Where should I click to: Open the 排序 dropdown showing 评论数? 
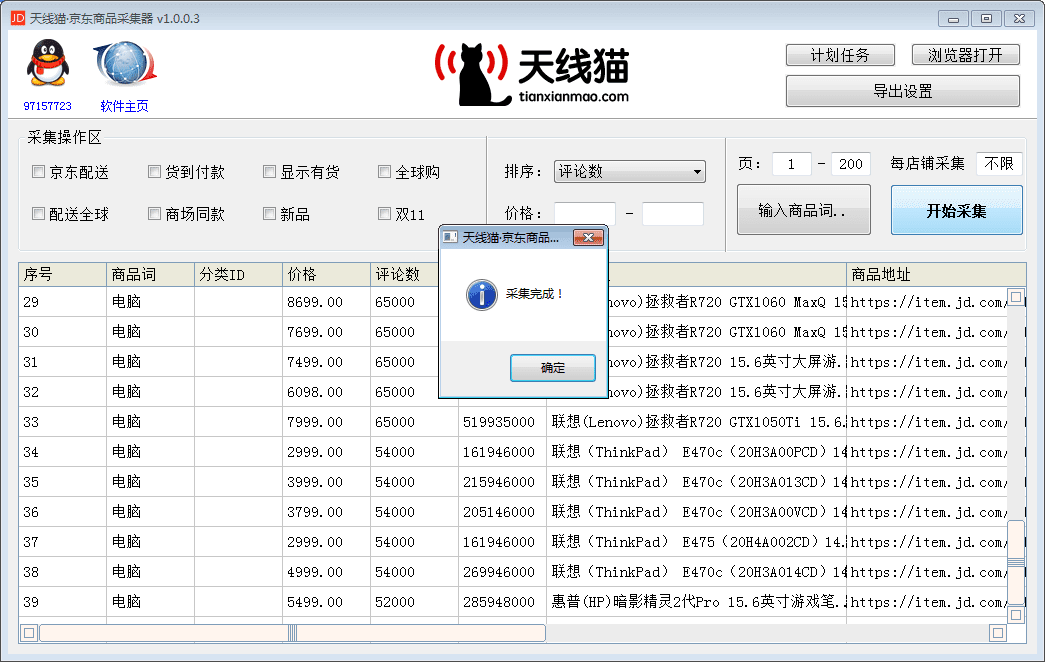point(630,171)
